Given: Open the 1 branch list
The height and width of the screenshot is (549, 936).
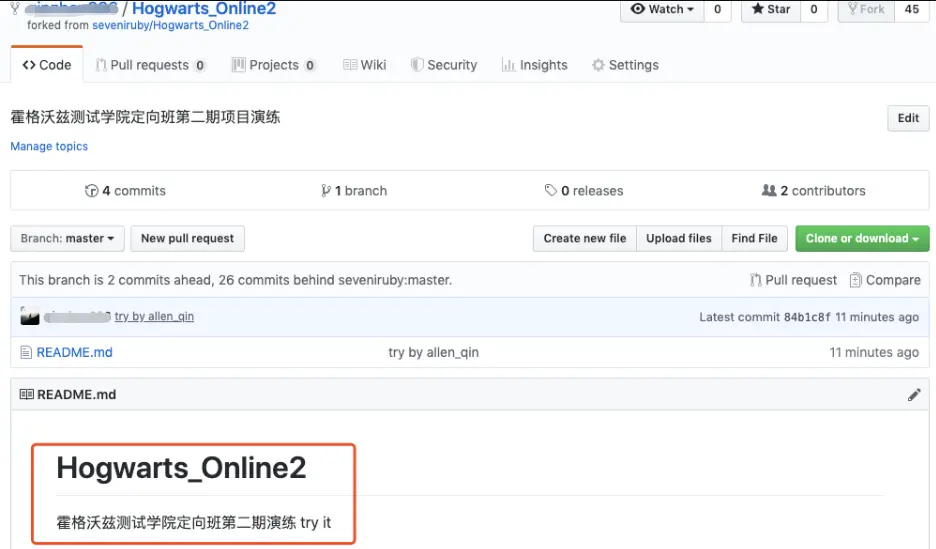Looking at the screenshot, I should (x=354, y=190).
